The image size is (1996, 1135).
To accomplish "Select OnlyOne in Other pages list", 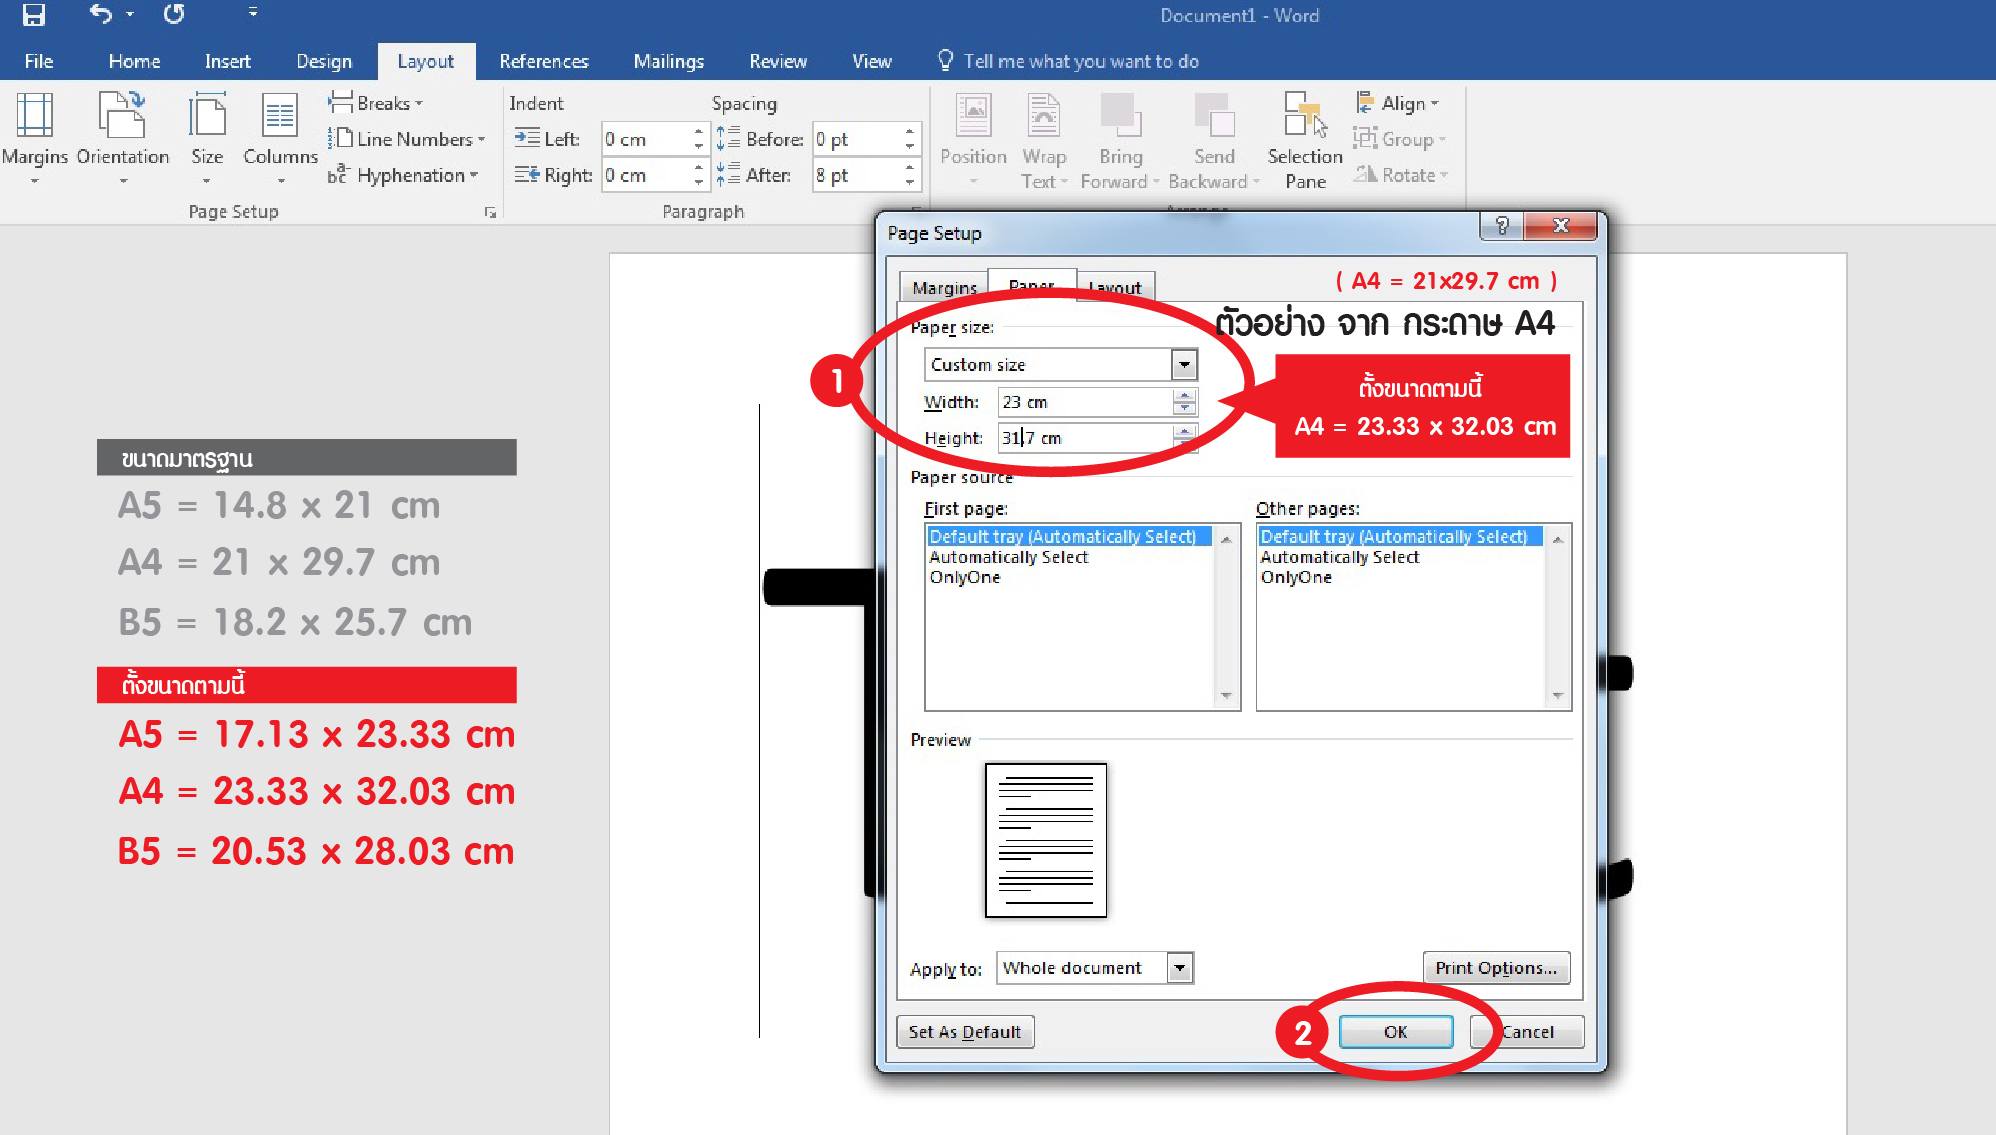I will coord(1296,577).
